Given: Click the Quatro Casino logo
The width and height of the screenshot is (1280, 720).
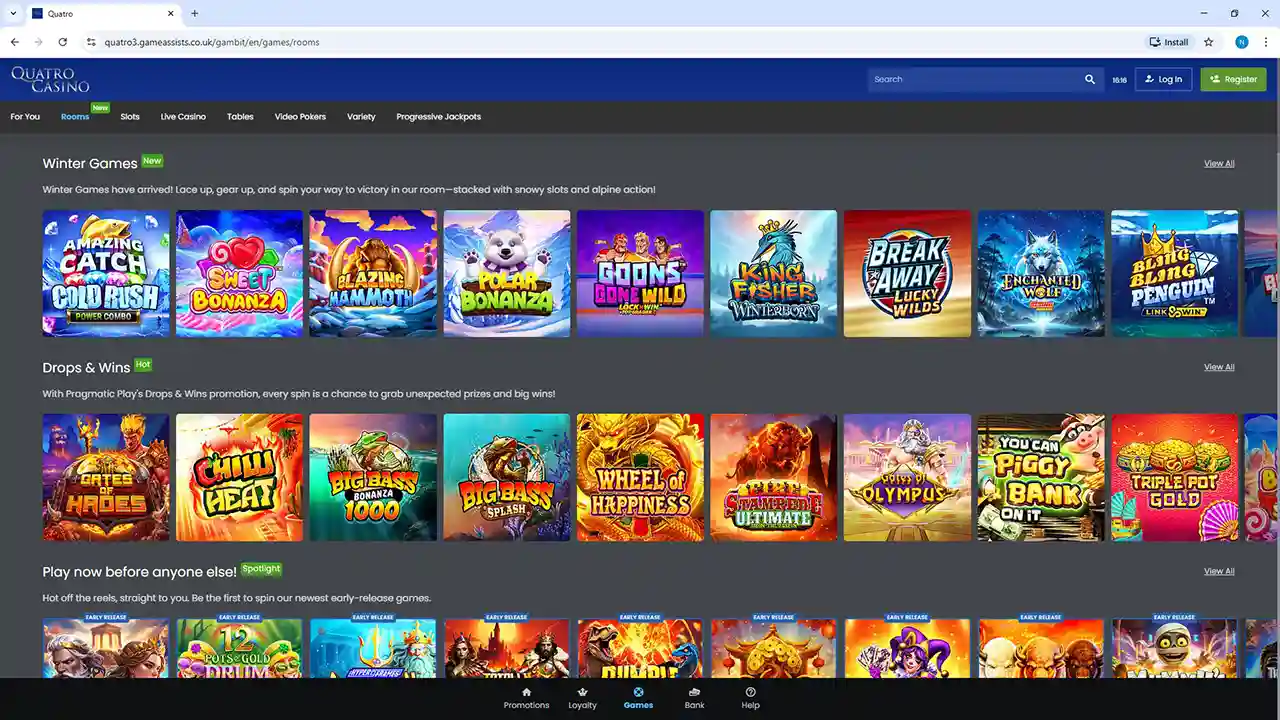Looking at the screenshot, I should pos(50,79).
